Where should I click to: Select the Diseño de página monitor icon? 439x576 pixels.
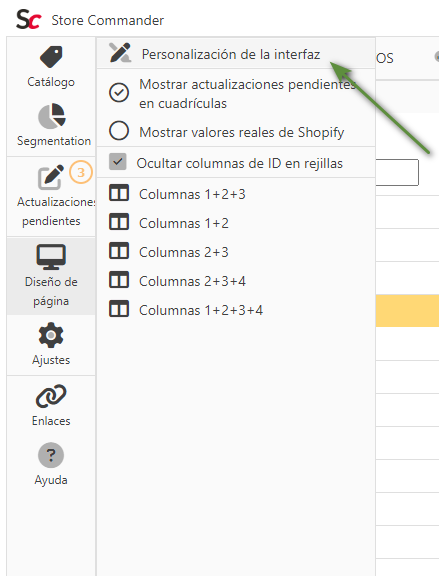[x=51, y=257]
